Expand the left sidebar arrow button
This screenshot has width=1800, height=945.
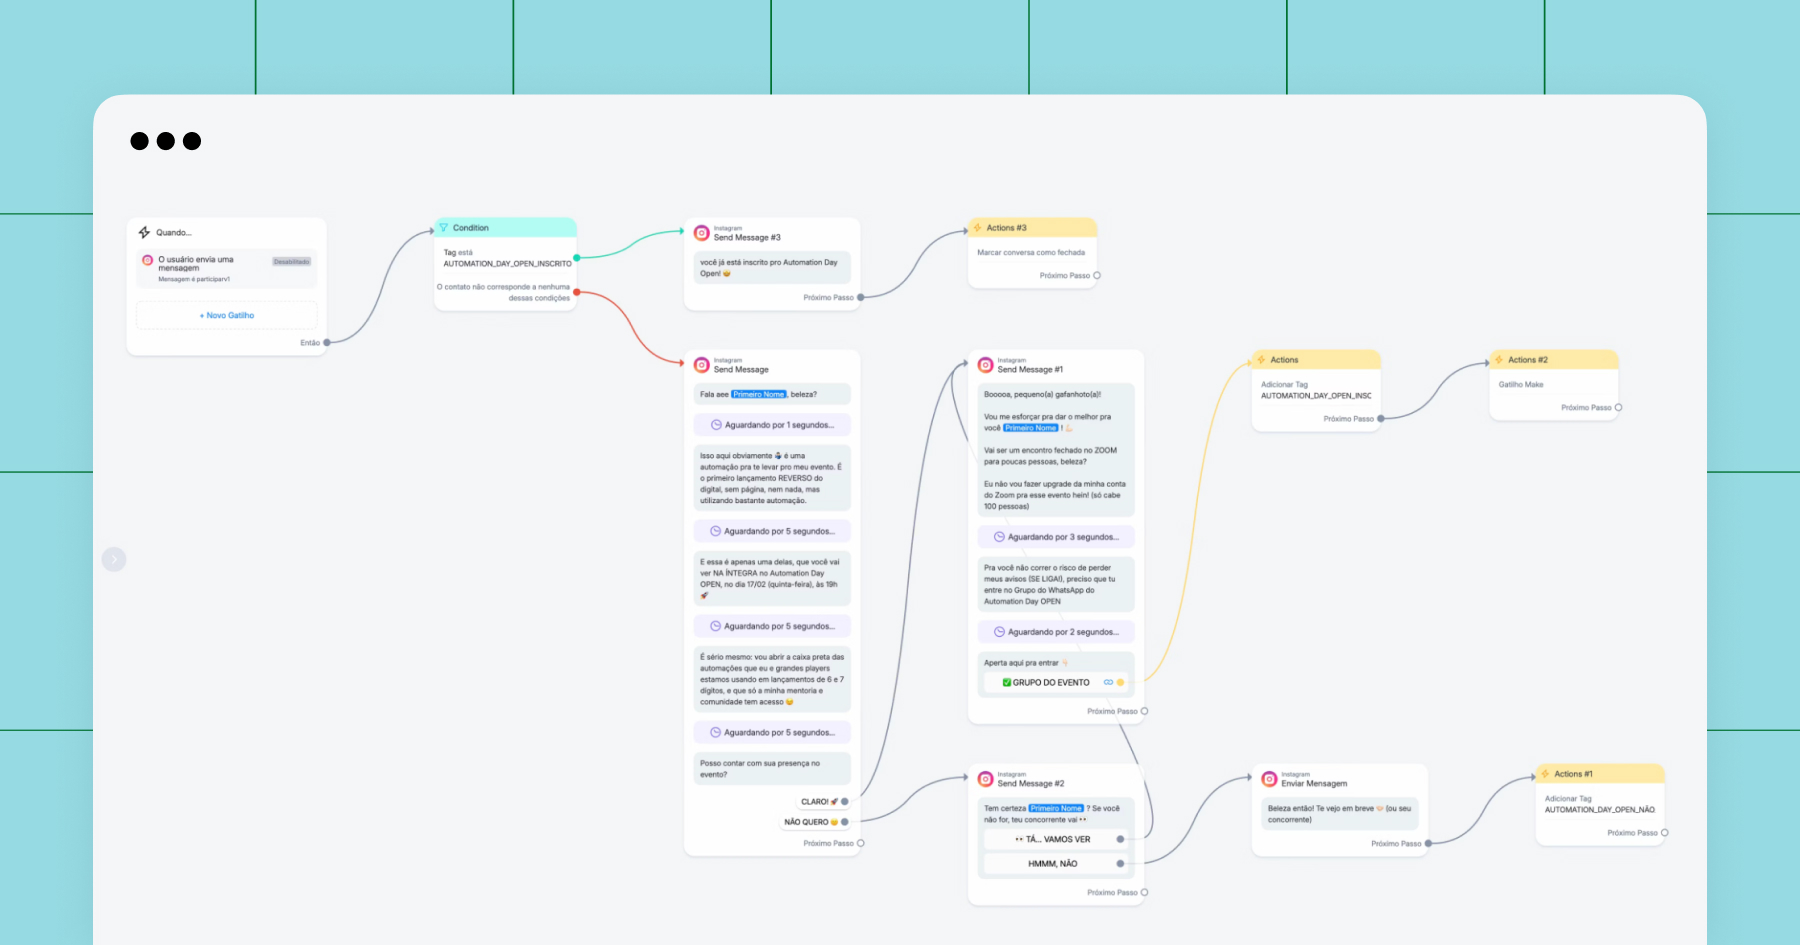(114, 559)
